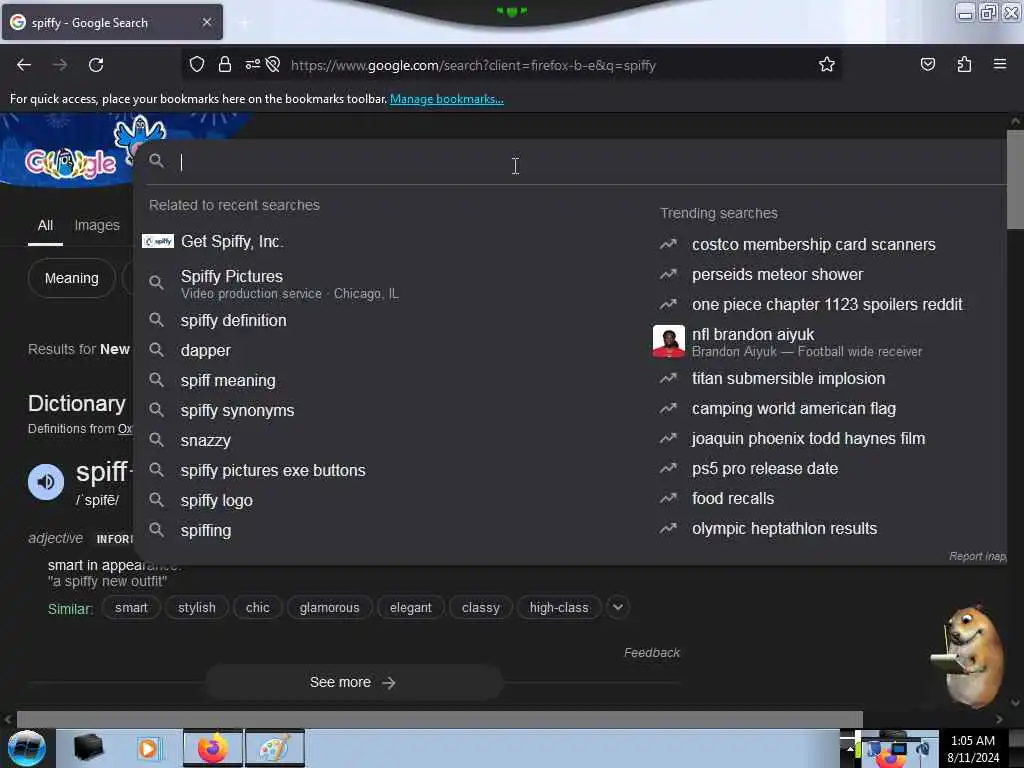
Task: Open trending olympic heptathlon results
Action: pyautogui.click(x=784, y=528)
